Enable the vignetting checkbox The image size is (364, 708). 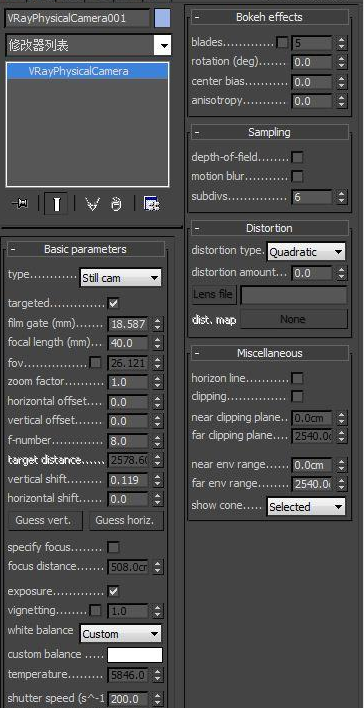pyautogui.click(x=95, y=611)
